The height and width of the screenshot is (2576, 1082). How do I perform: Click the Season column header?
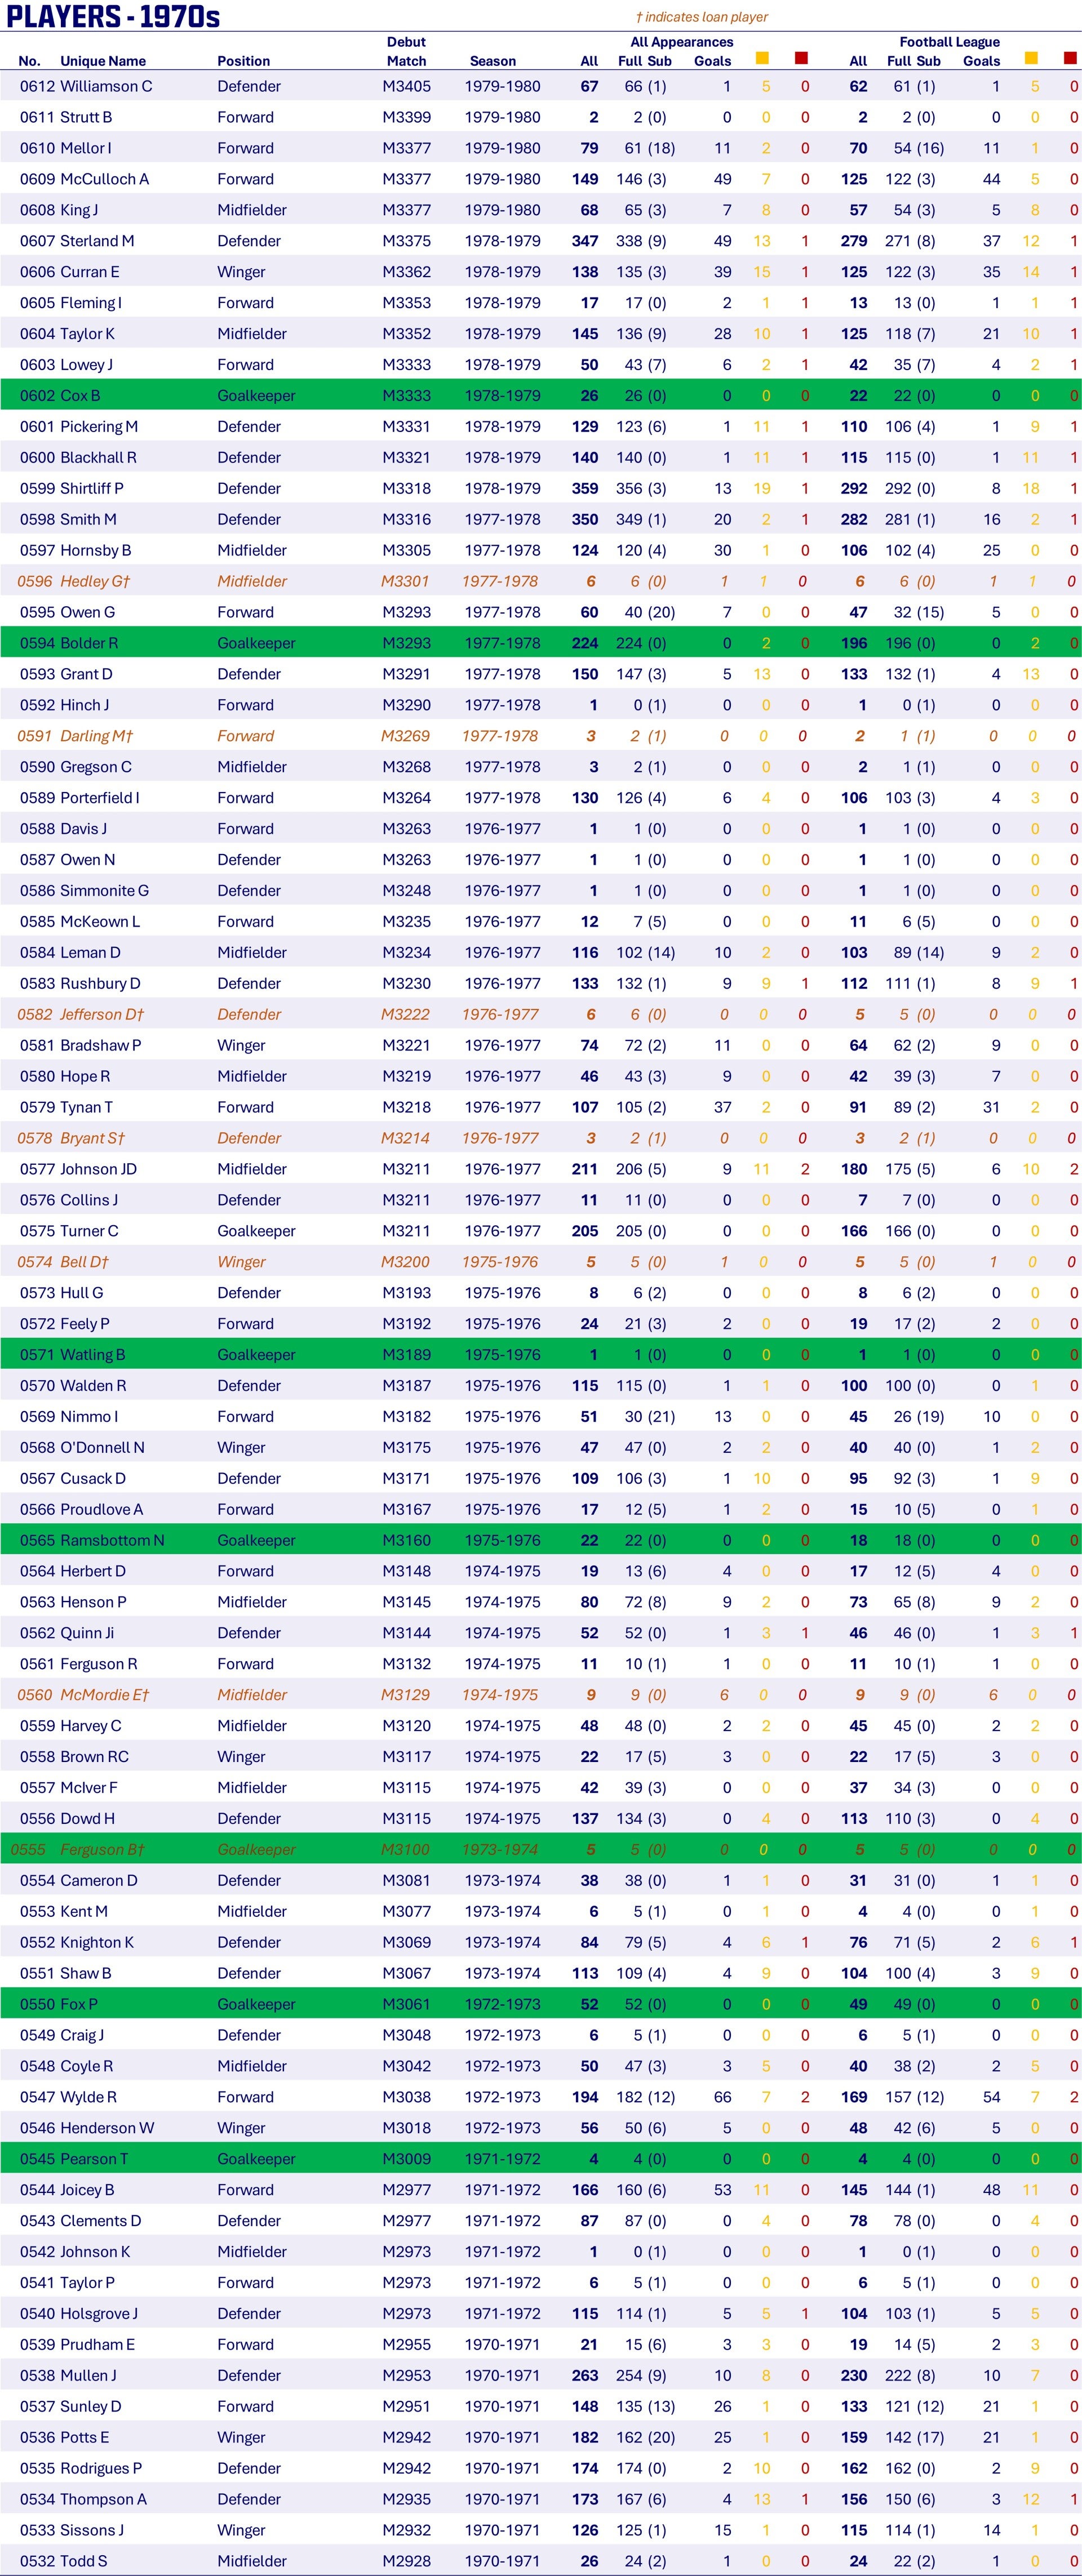(493, 61)
